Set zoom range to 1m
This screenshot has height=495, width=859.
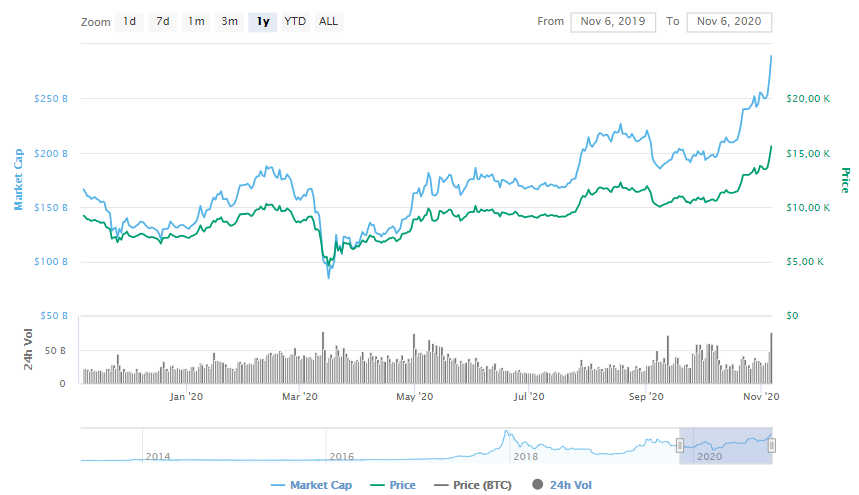coord(196,21)
